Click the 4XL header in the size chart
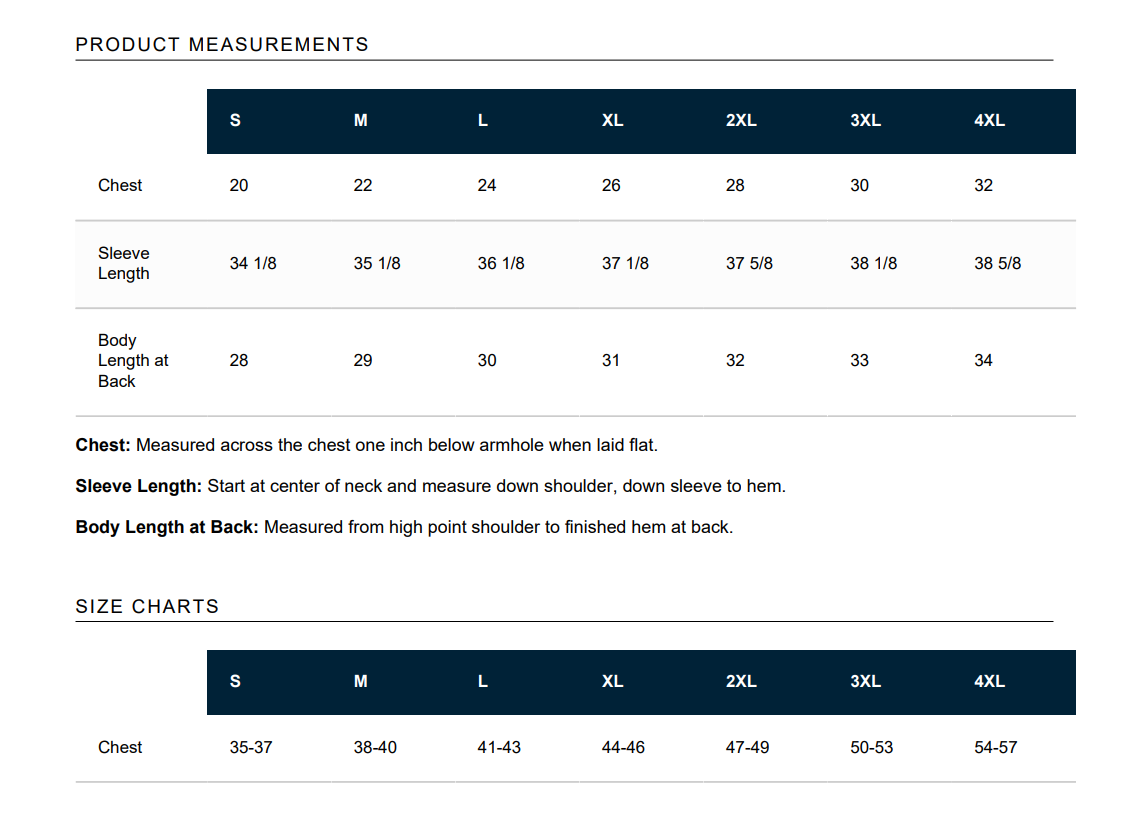This screenshot has width=1121, height=818. 989,681
